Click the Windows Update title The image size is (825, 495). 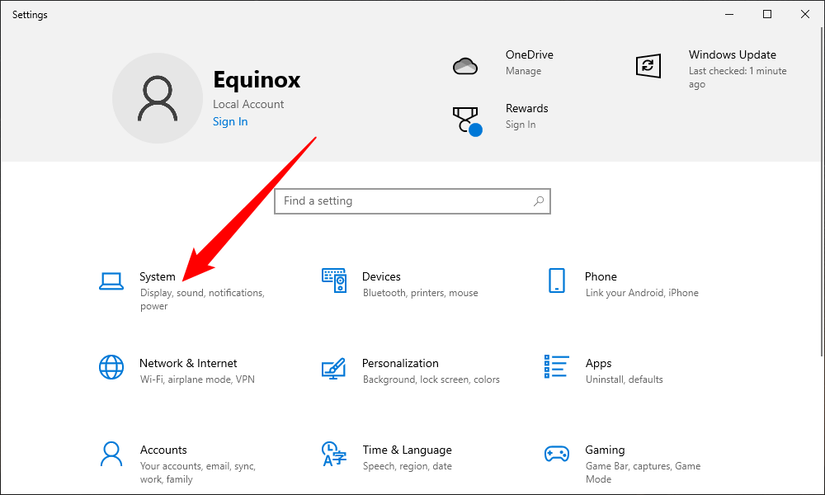click(732, 55)
